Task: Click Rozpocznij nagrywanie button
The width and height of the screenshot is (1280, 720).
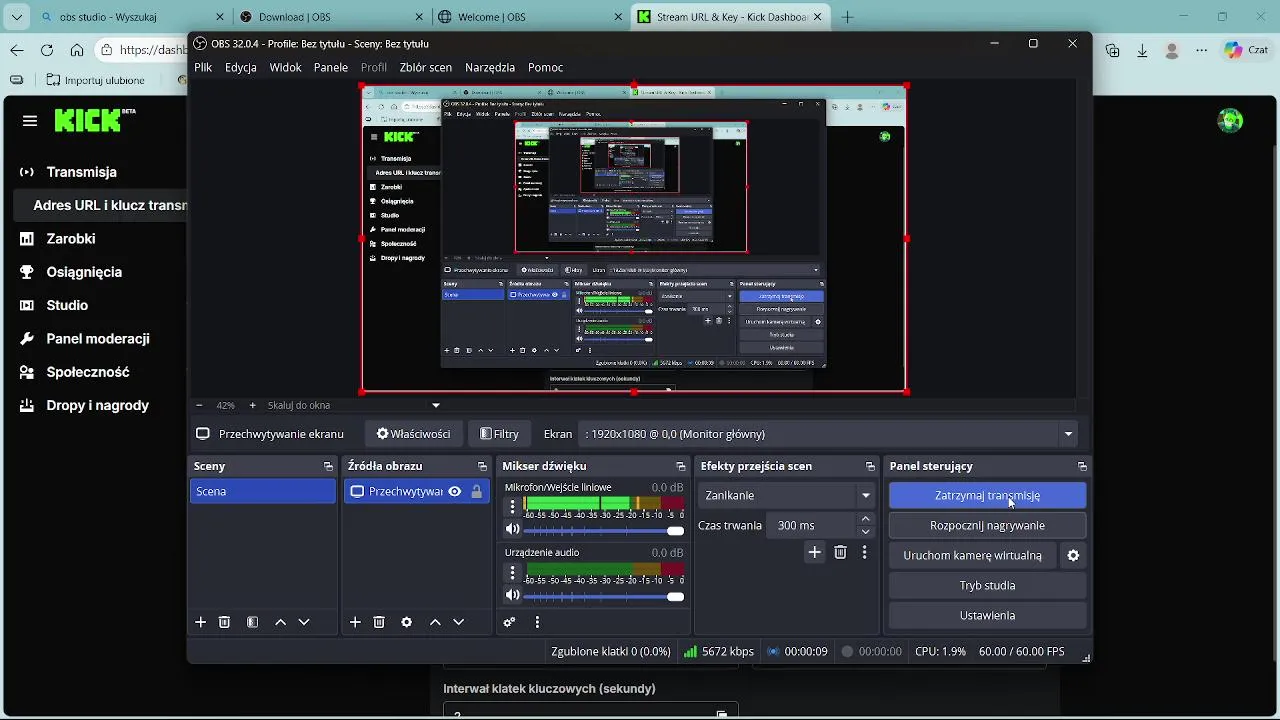Action: 987,525
